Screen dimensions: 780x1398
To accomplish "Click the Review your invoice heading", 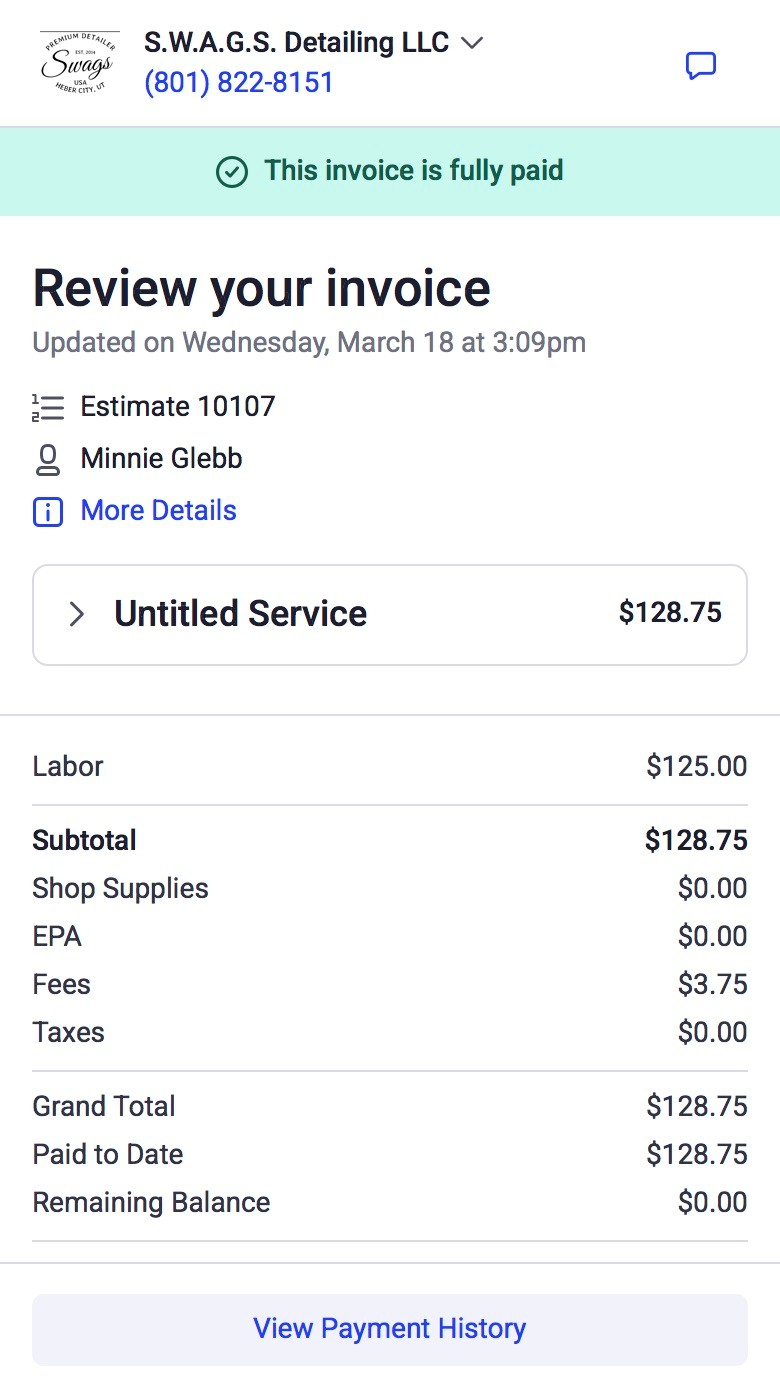I will click(262, 289).
